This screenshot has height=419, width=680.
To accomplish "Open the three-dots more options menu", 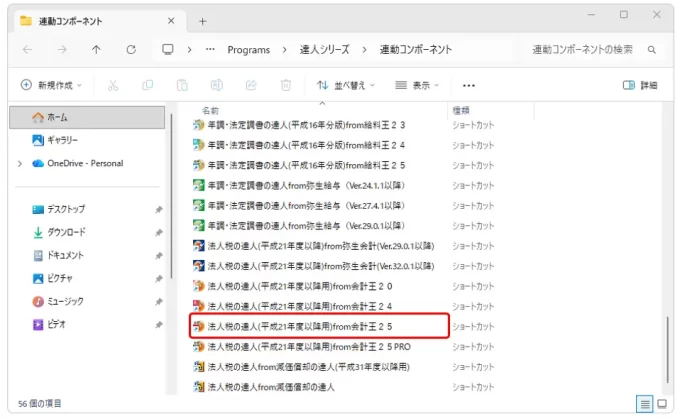I will (468, 86).
